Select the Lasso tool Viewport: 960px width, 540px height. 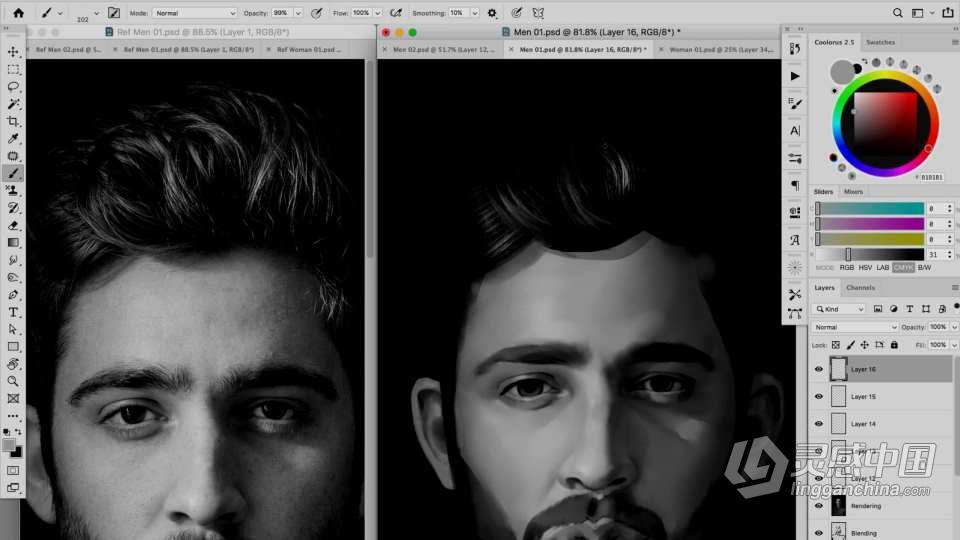tap(13, 86)
